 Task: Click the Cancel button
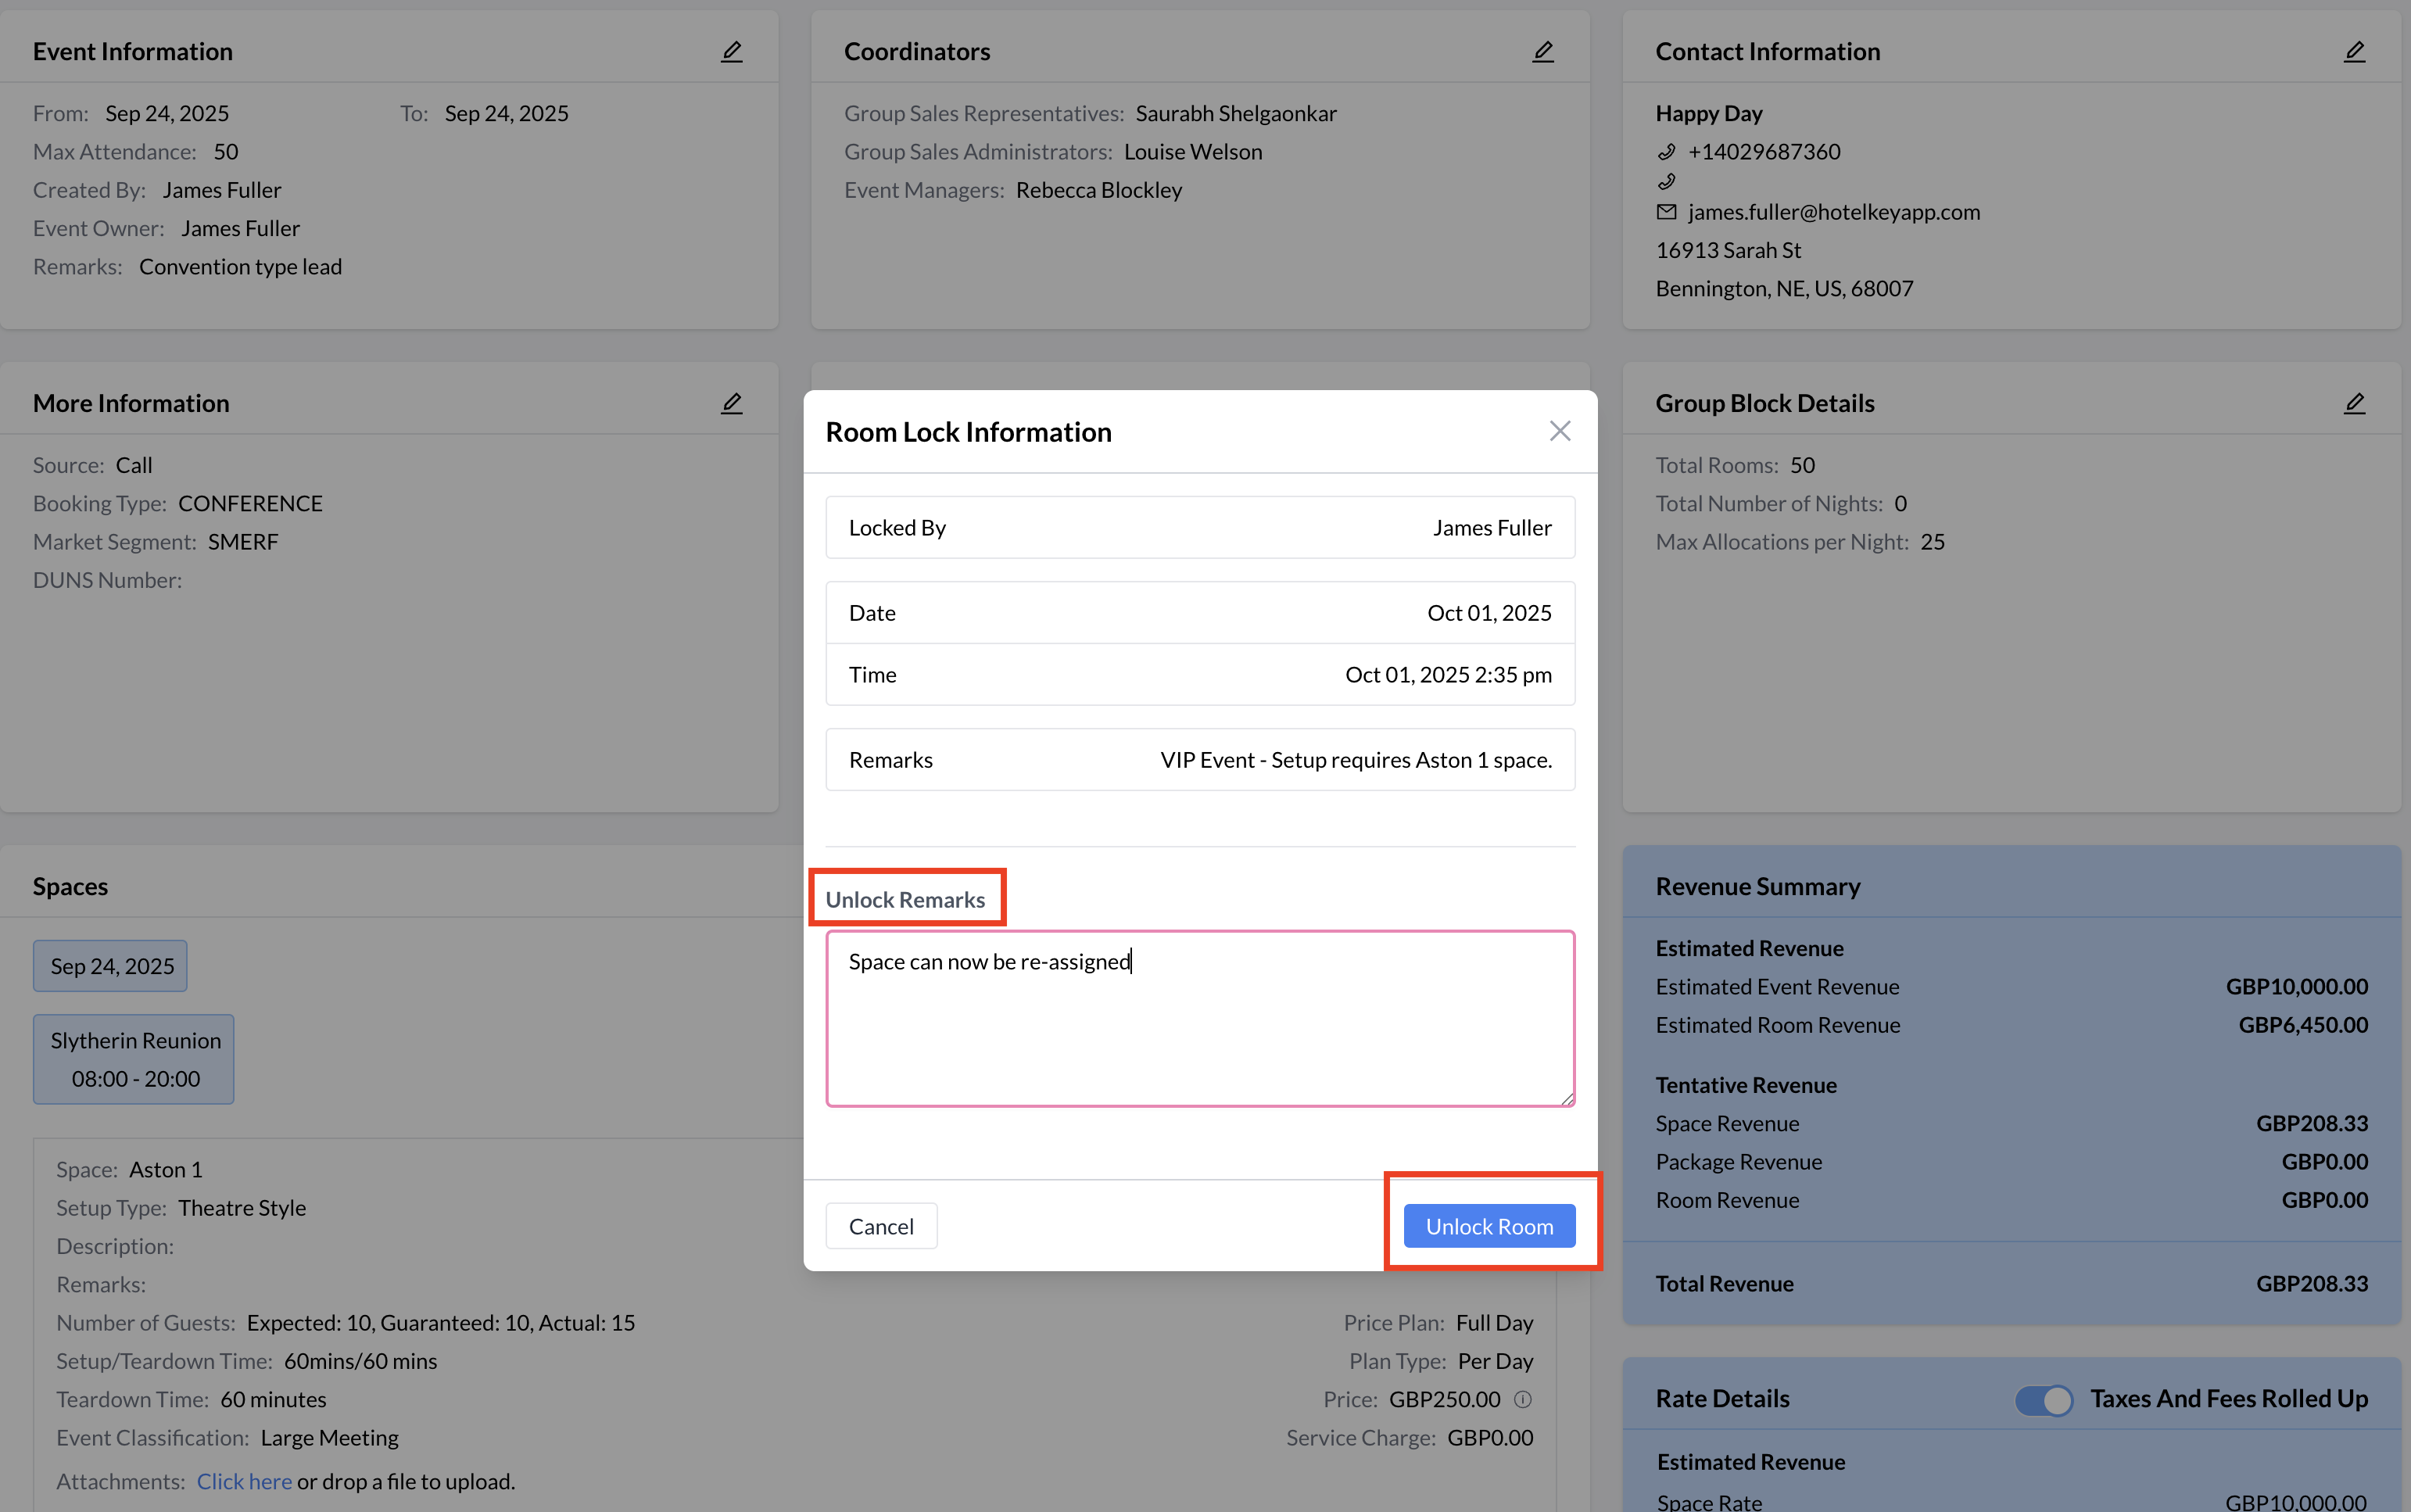coord(880,1226)
